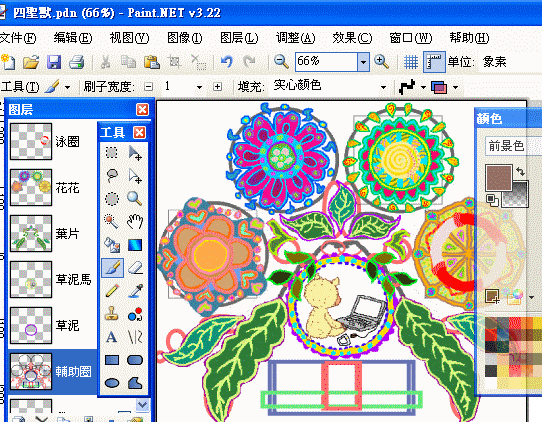542x422 pixels.
Task: Click the Redo arrow icon
Action: pyautogui.click(x=249, y=62)
